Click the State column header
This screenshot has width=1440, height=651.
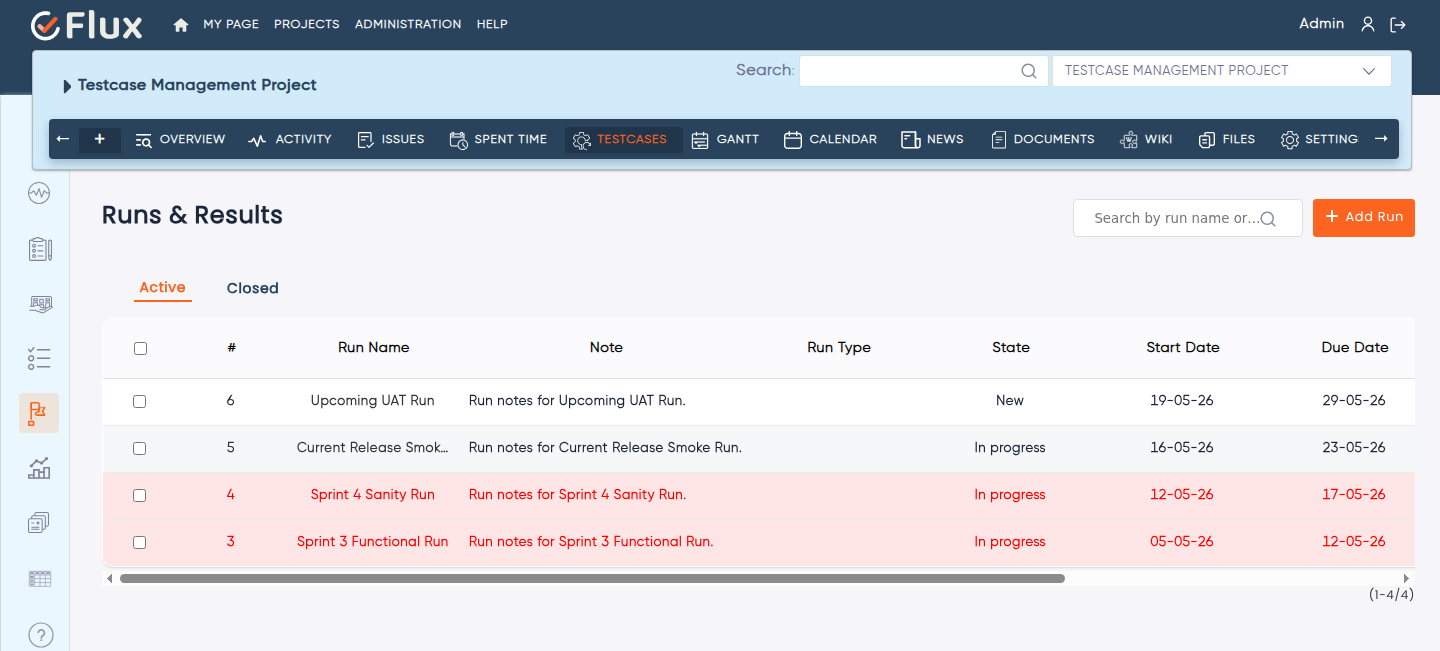(1011, 348)
